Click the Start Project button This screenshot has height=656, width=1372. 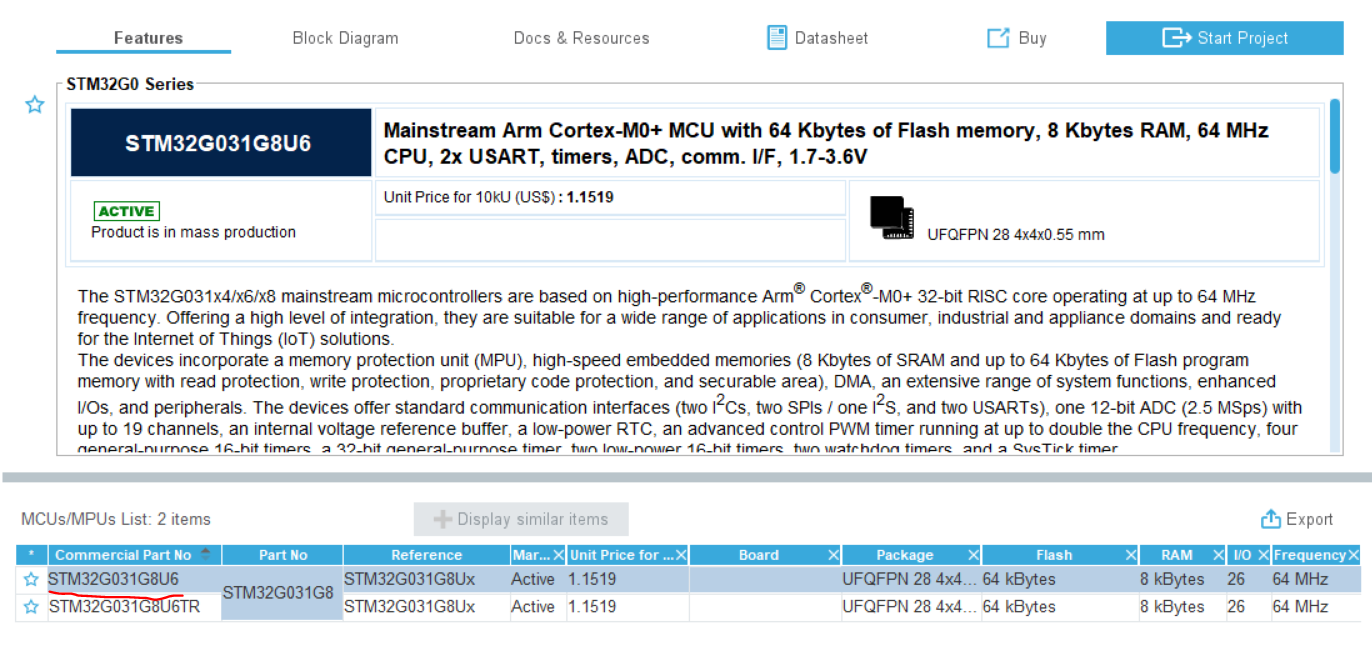tap(1224, 38)
